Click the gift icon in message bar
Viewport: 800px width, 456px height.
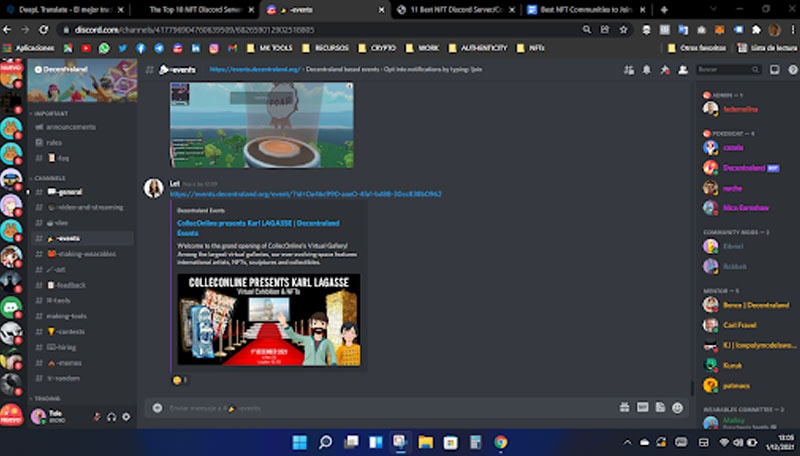[624, 407]
